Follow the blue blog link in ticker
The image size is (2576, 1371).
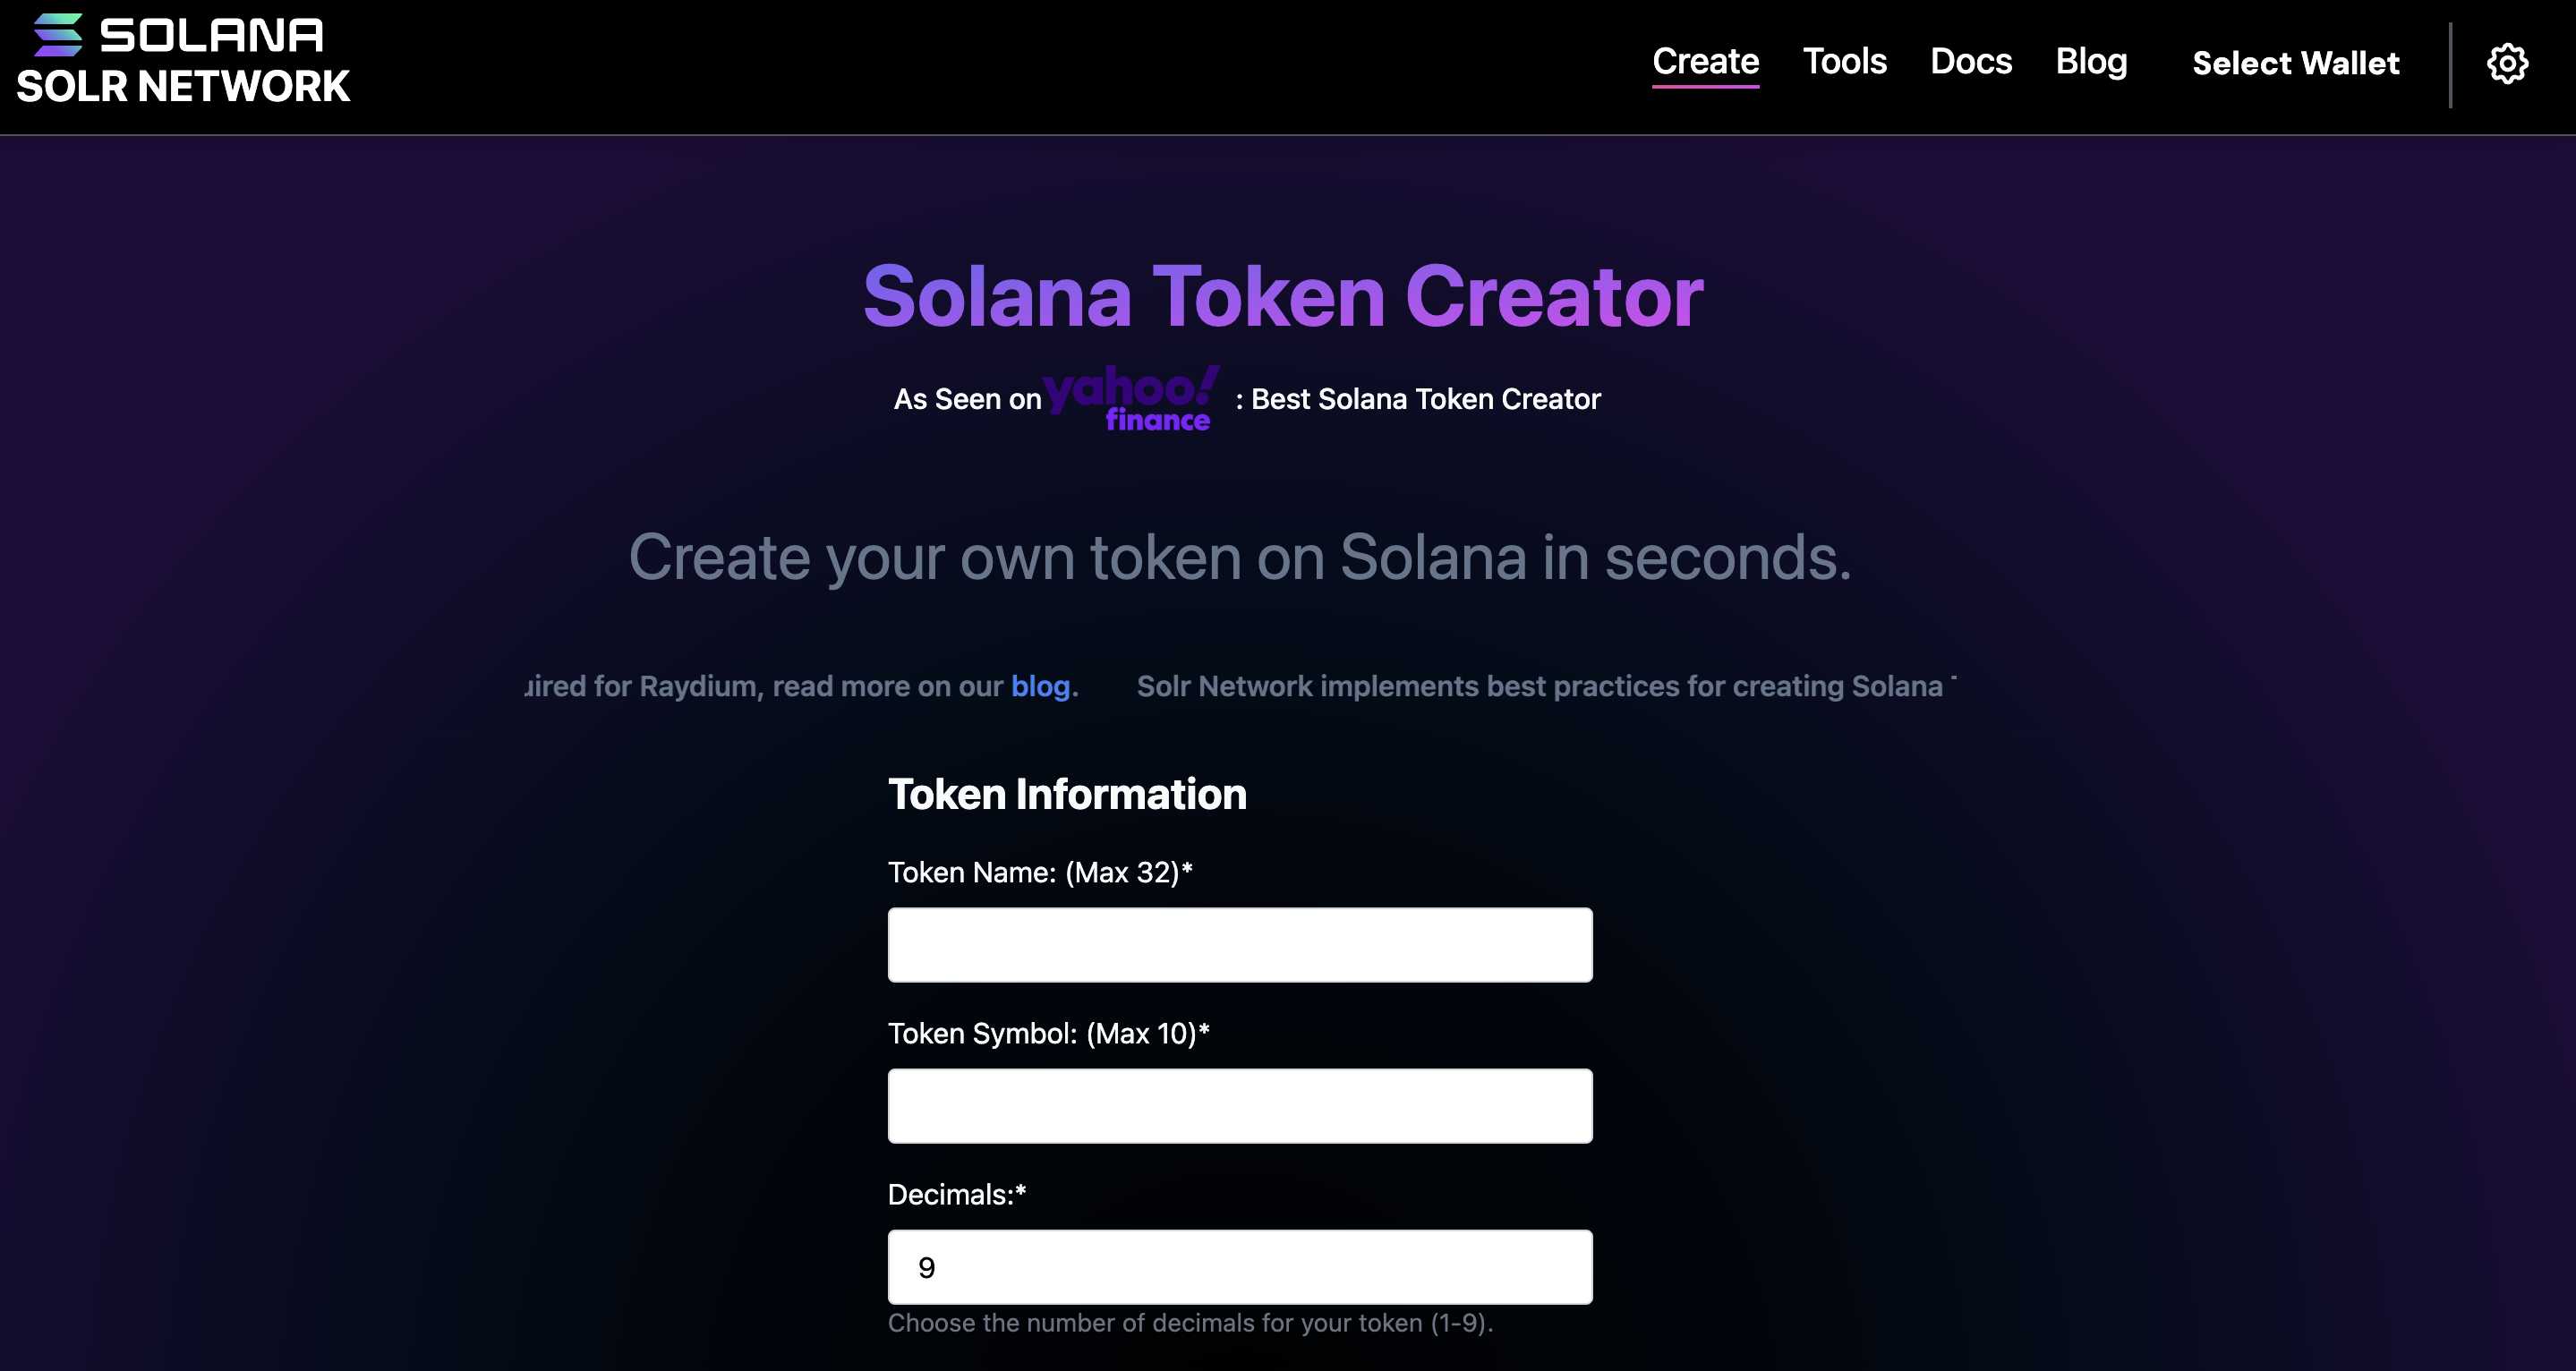pyautogui.click(x=1040, y=686)
